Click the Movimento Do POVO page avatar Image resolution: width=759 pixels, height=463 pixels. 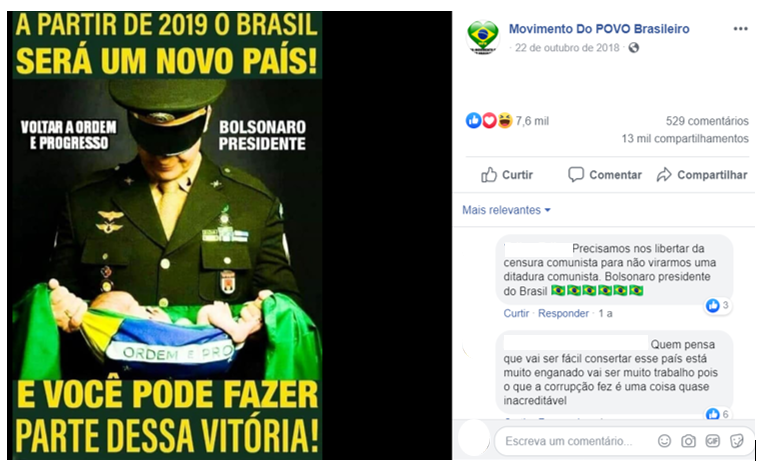click(482, 37)
